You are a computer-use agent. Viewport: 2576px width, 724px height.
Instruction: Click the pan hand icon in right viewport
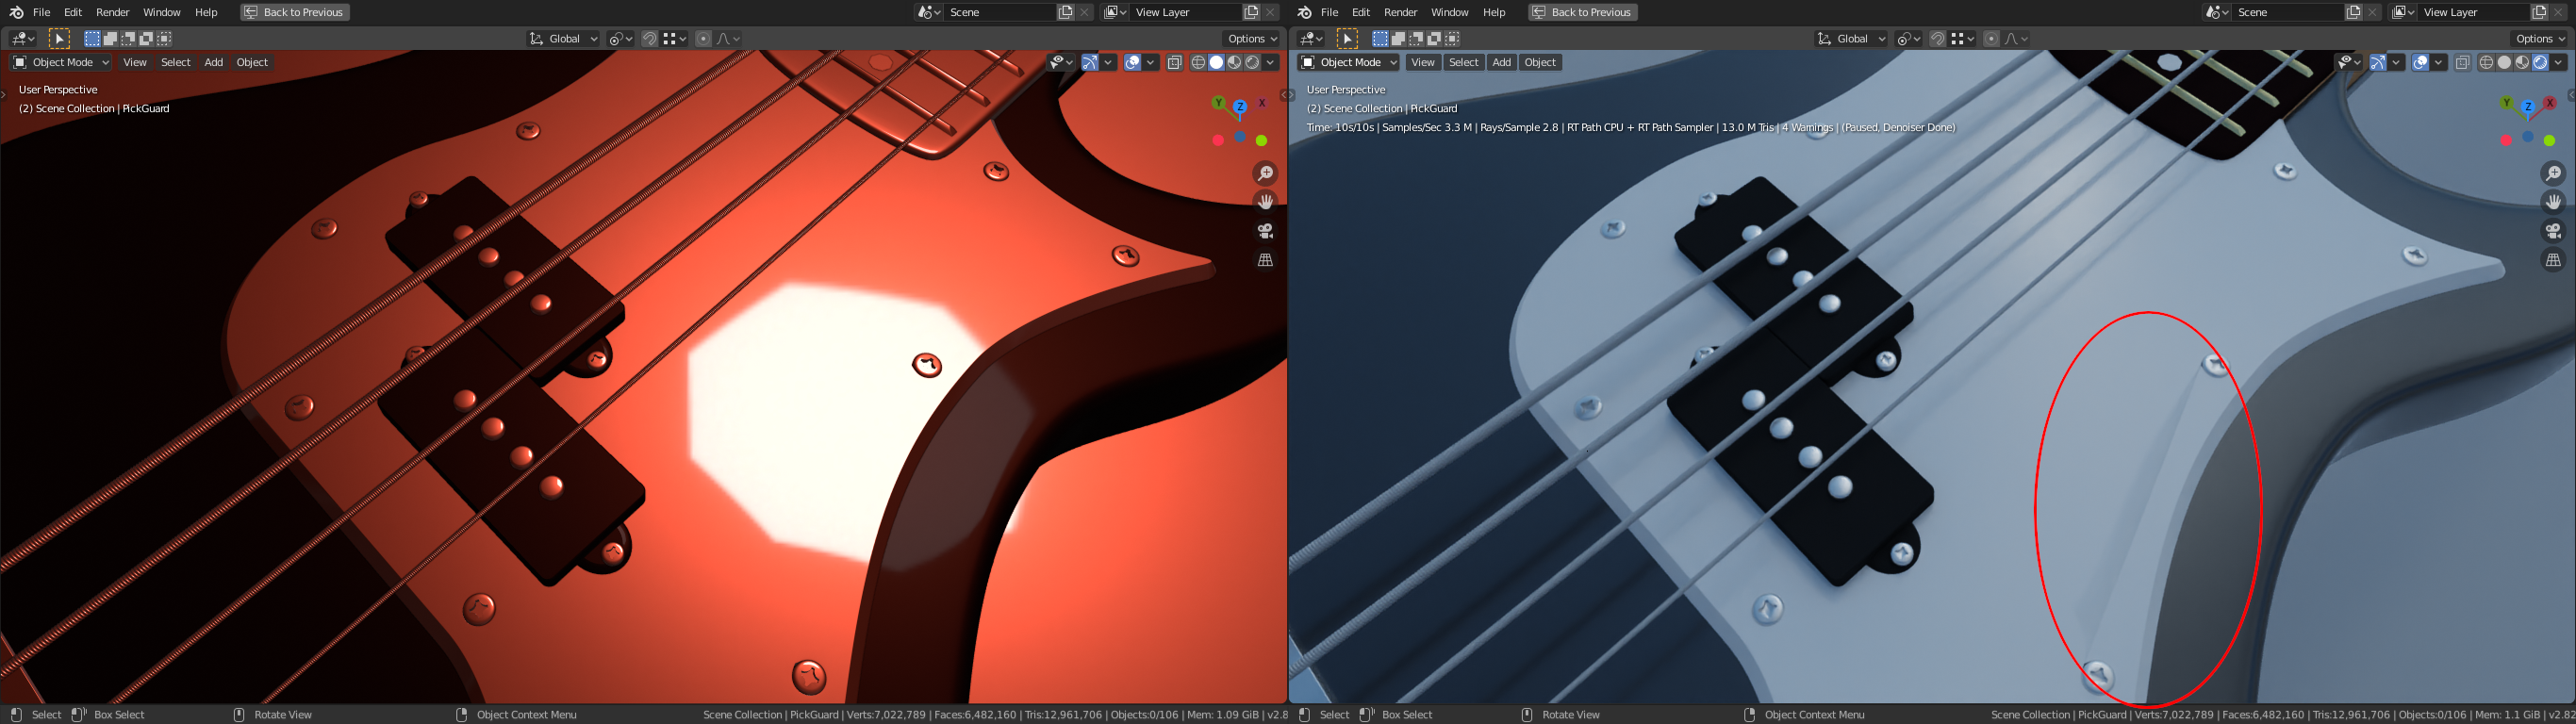pyautogui.click(x=2553, y=202)
